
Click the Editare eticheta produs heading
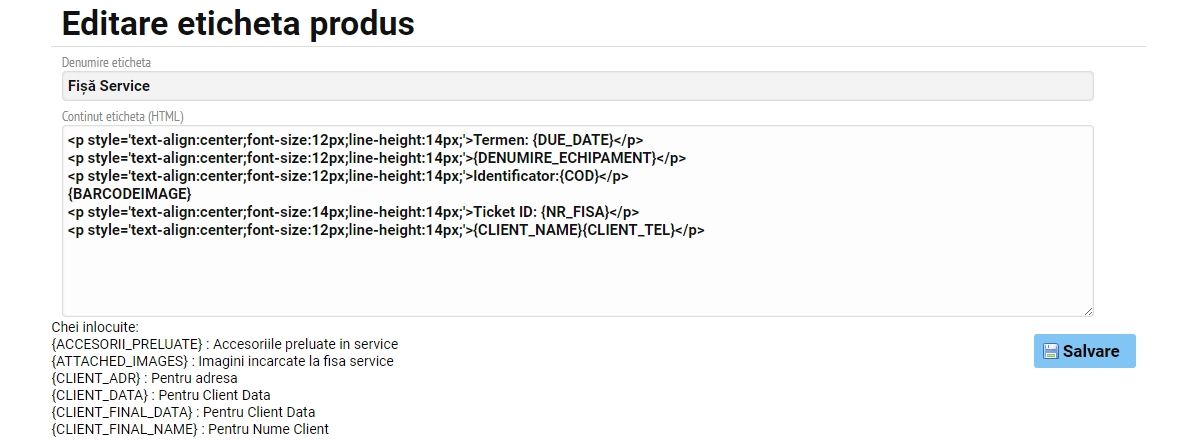[238, 24]
